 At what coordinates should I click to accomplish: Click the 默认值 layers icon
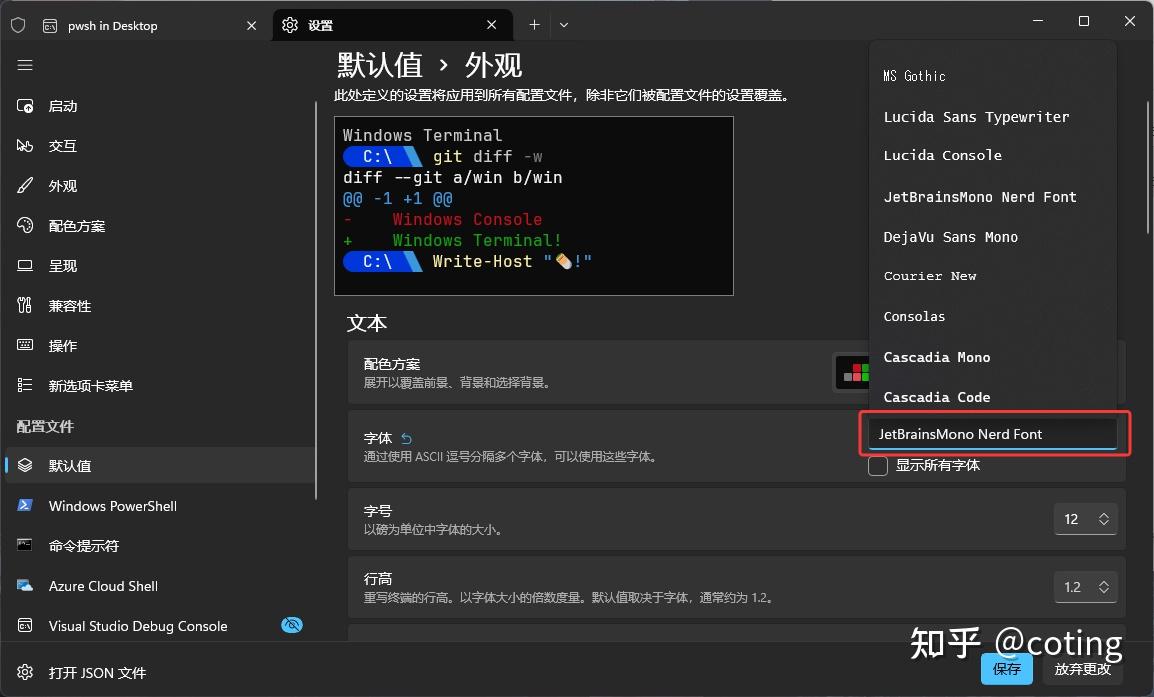25,465
